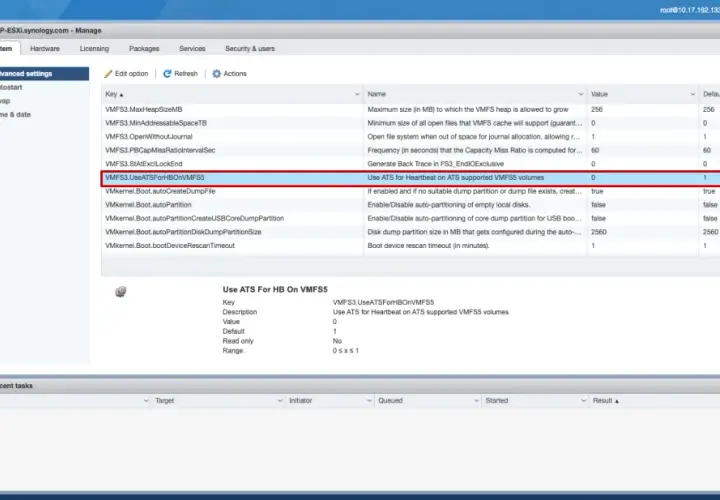Select row VMFS3.MaxHeapSizeMB
Viewport: 720px width, 500px height.
click(411, 110)
